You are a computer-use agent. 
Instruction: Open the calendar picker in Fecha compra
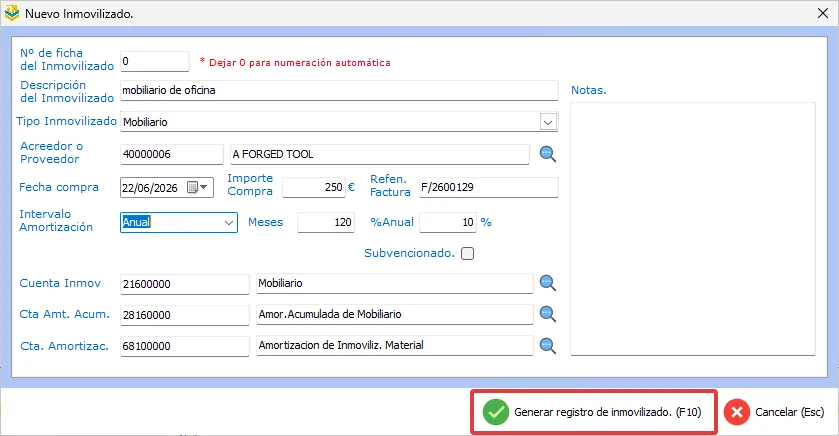point(197,187)
